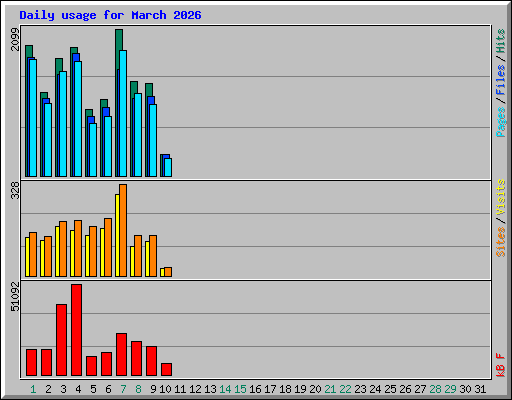Select the red KB bar for day 8
This screenshot has width=512, height=400.
(136, 358)
